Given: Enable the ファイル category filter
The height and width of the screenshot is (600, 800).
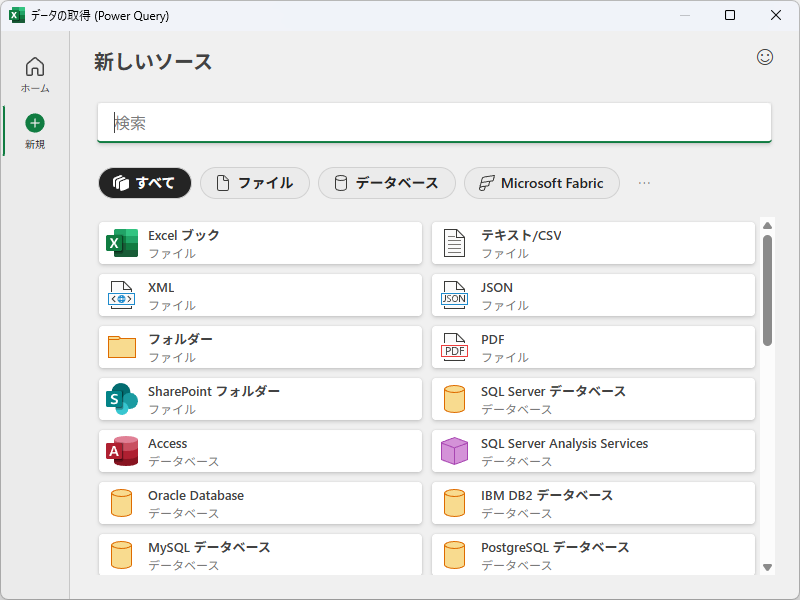Looking at the screenshot, I should pyautogui.click(x=254, y=183).
